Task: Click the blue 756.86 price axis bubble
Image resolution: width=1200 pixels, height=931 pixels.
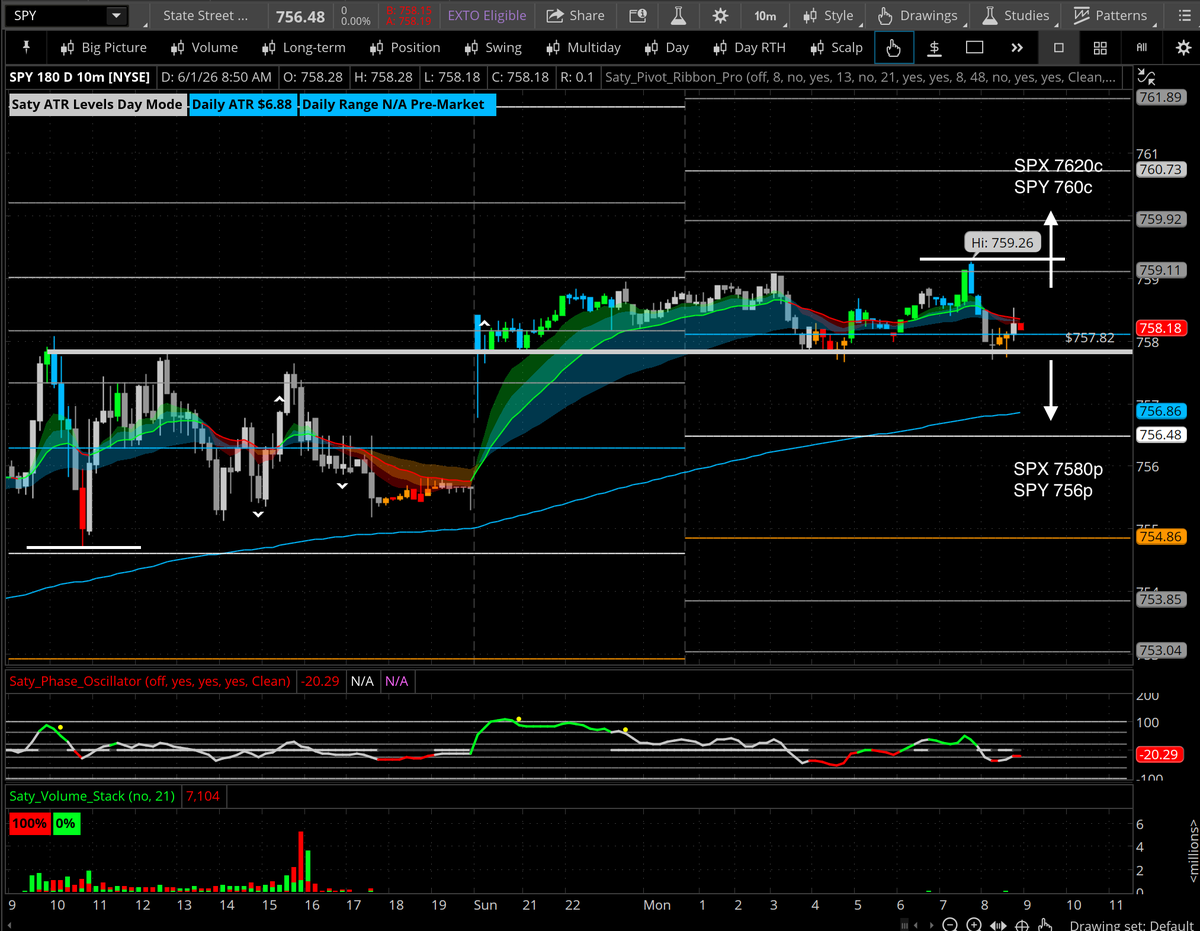Action: click(1161, 410)
